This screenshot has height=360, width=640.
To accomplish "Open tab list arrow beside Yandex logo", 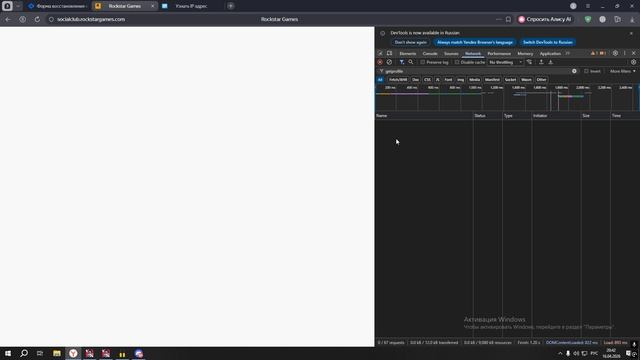I will [18, 6].
